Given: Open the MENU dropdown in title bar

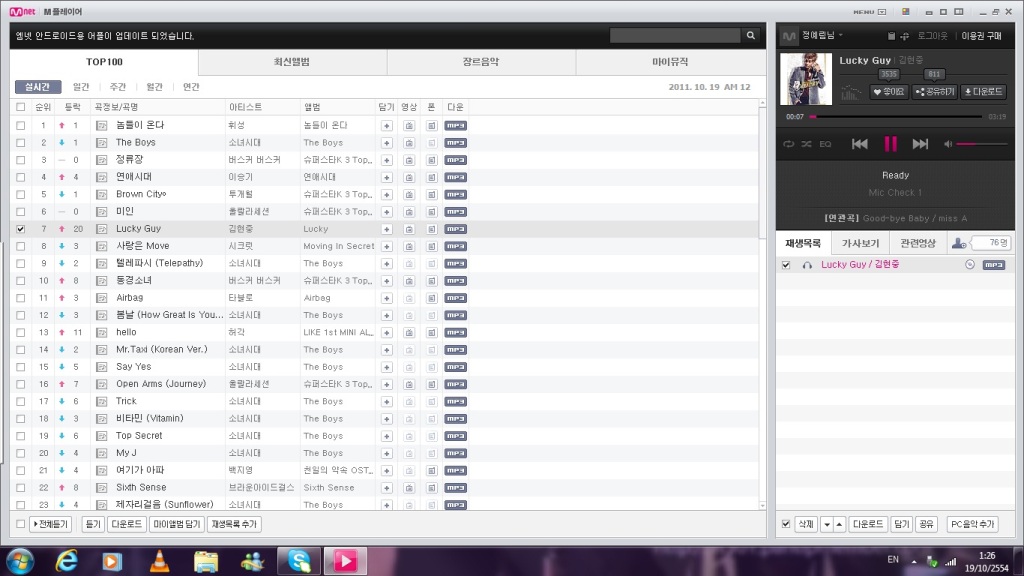Looking at the screenshot, I should 870,12.
